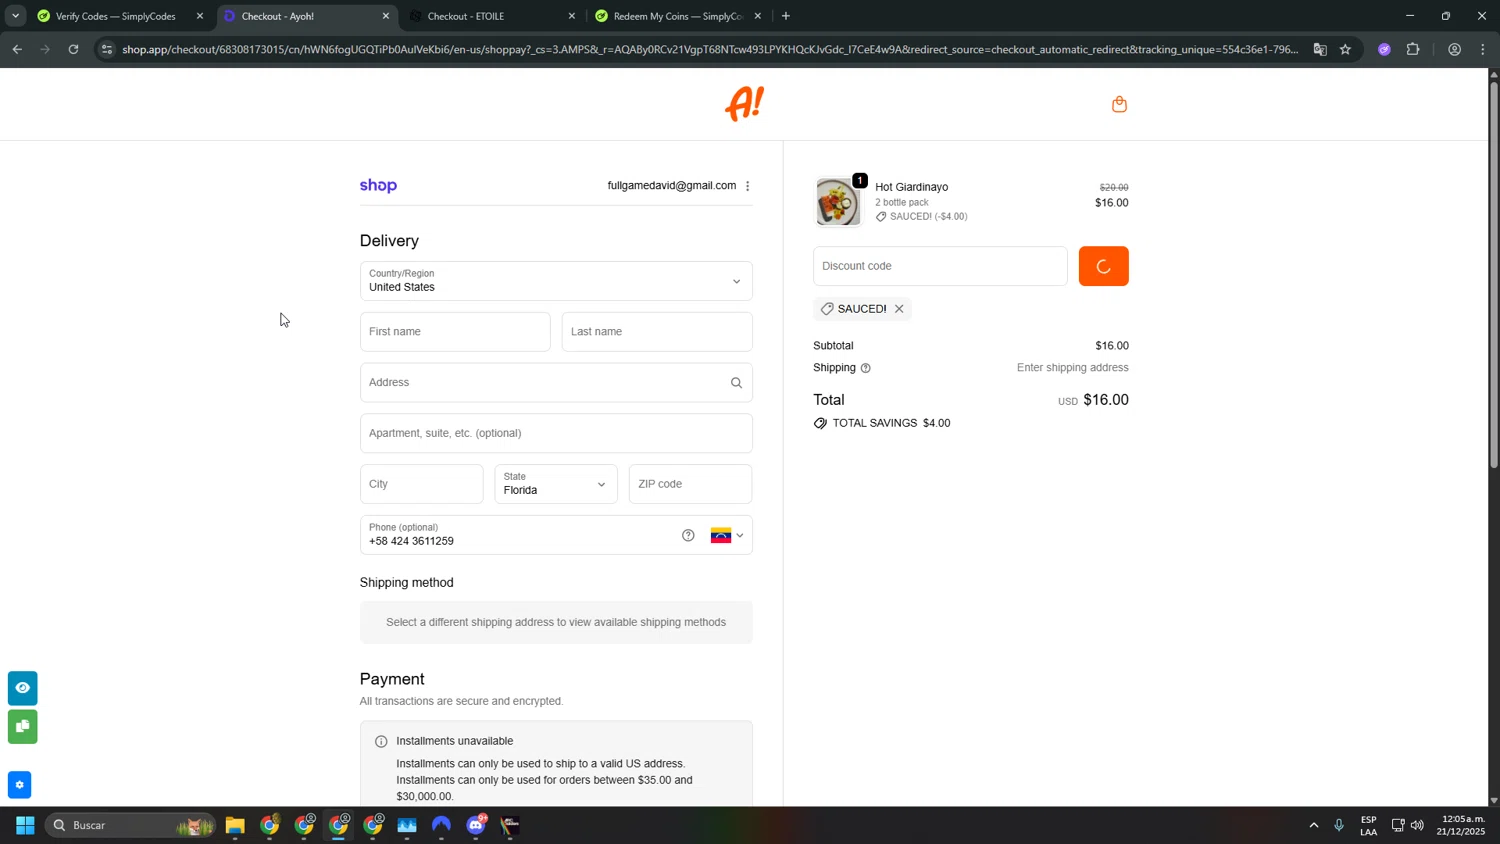Open the Windows Start menu

coord(25,825)
